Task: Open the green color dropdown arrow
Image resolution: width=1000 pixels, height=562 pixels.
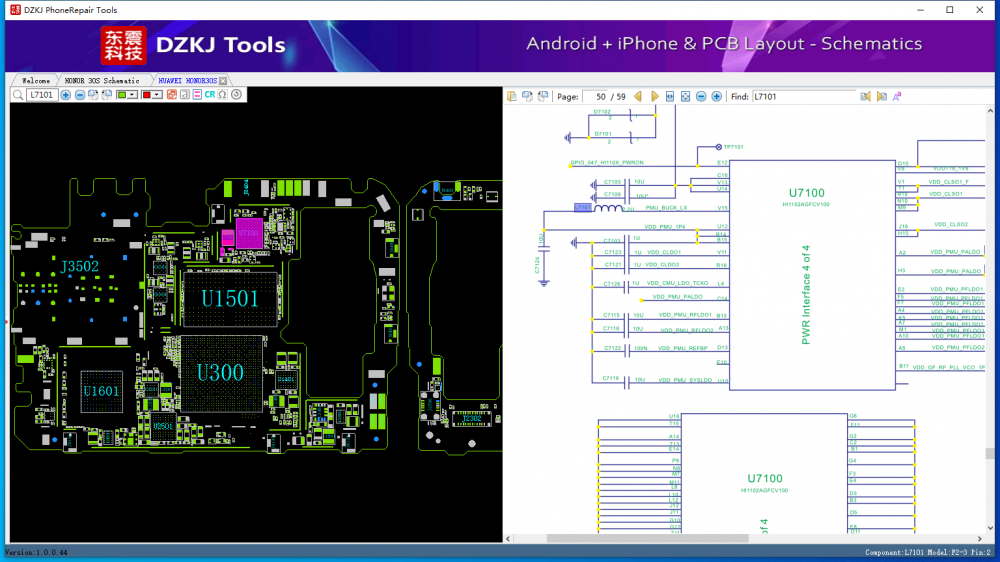Action: click(x=133, y=95)
